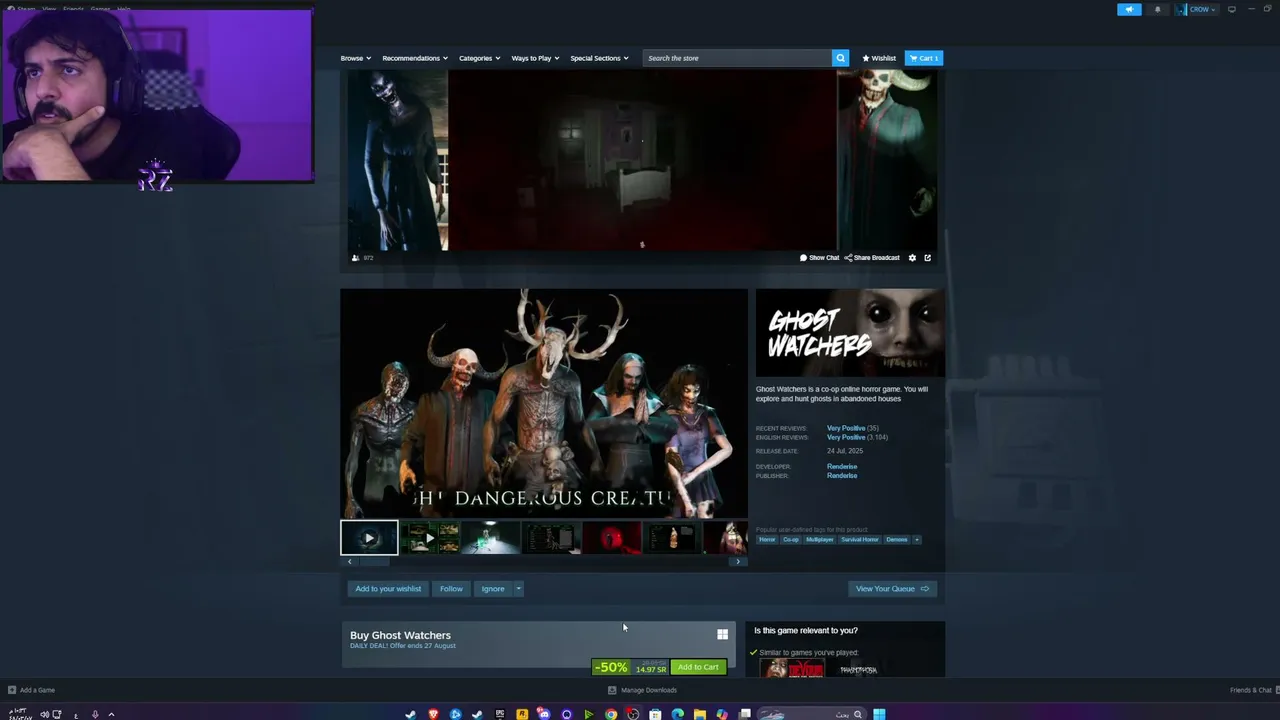Select the first trailer video thumbnail

click(369, 538)
